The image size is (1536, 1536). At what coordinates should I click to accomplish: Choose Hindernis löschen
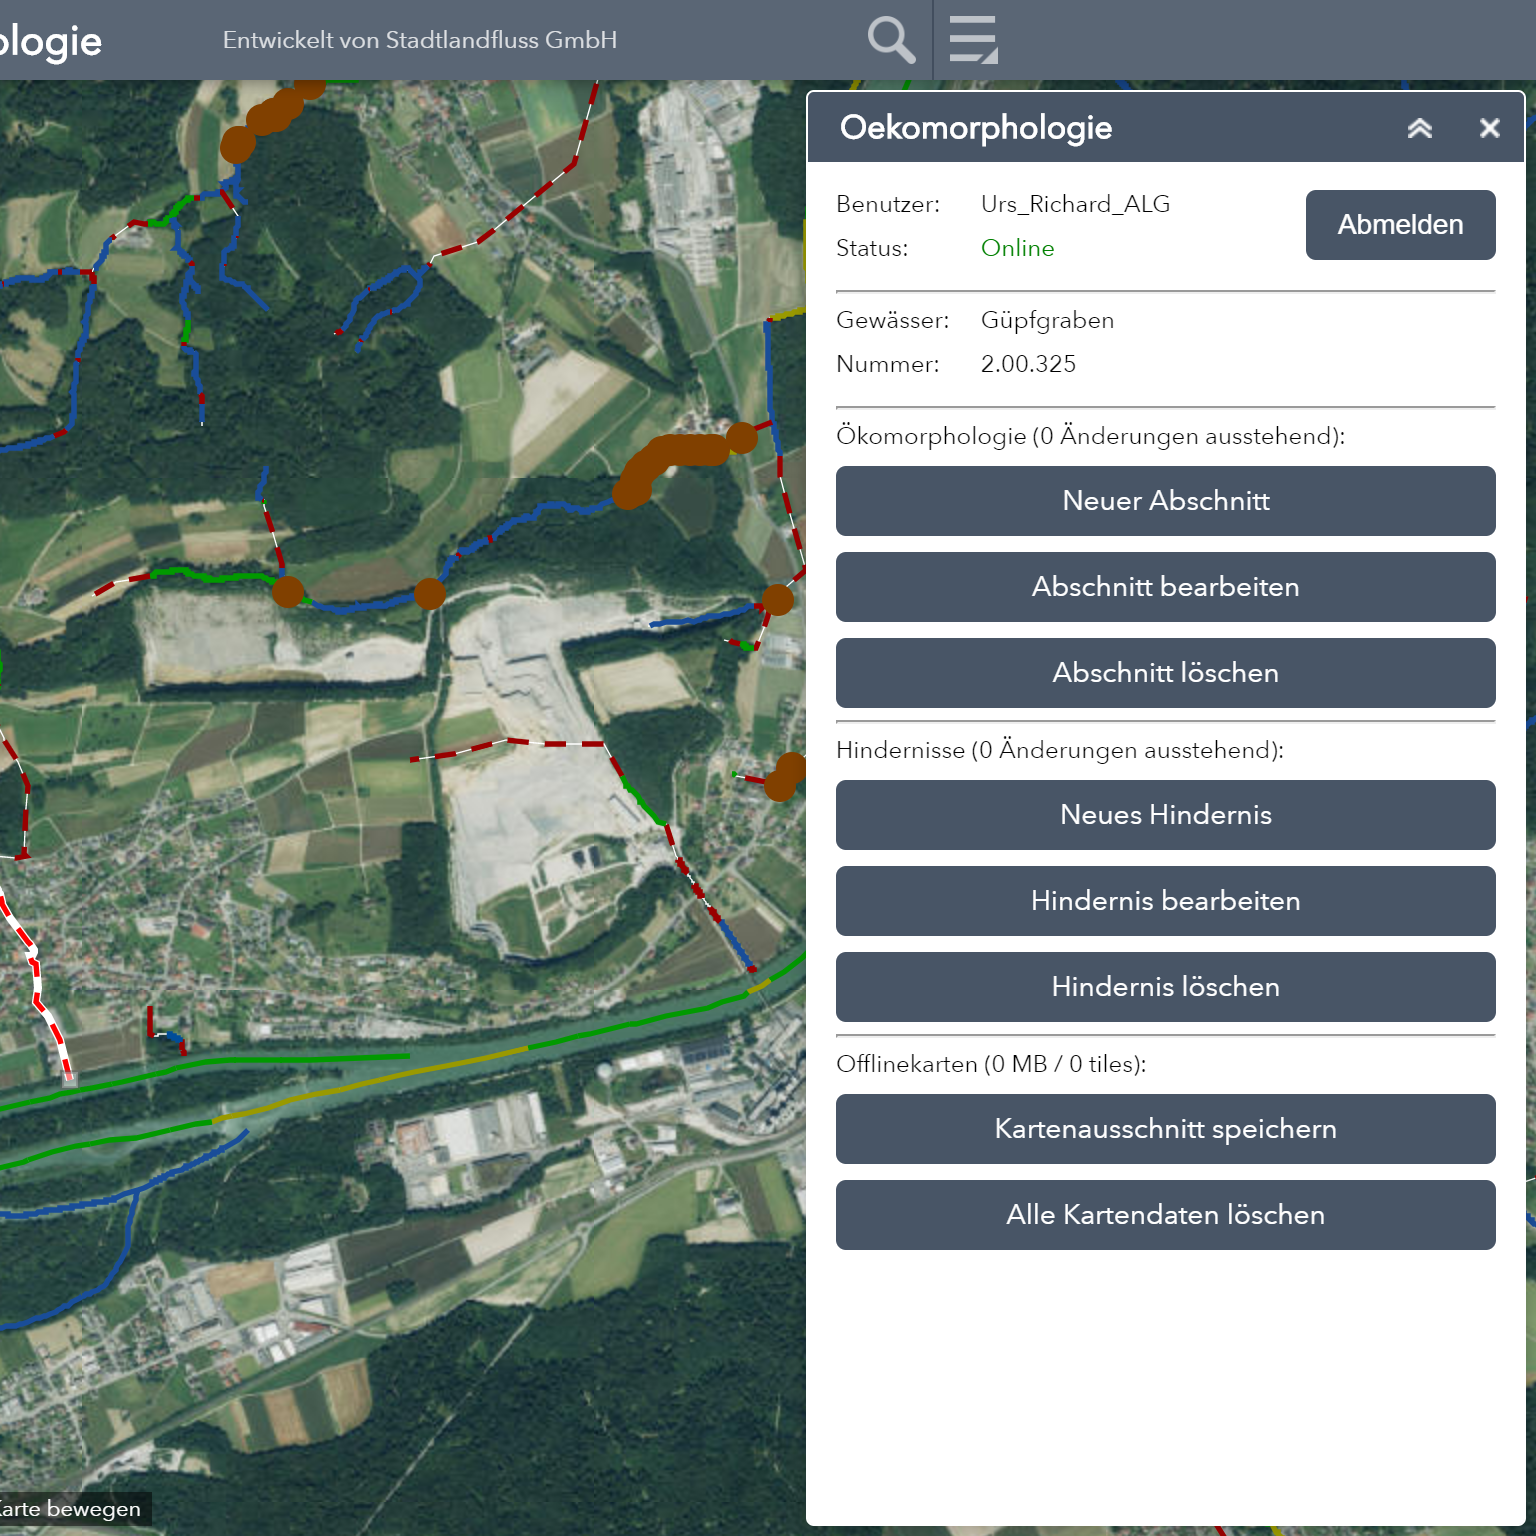pyautogui.click(x=1165, y=987)
